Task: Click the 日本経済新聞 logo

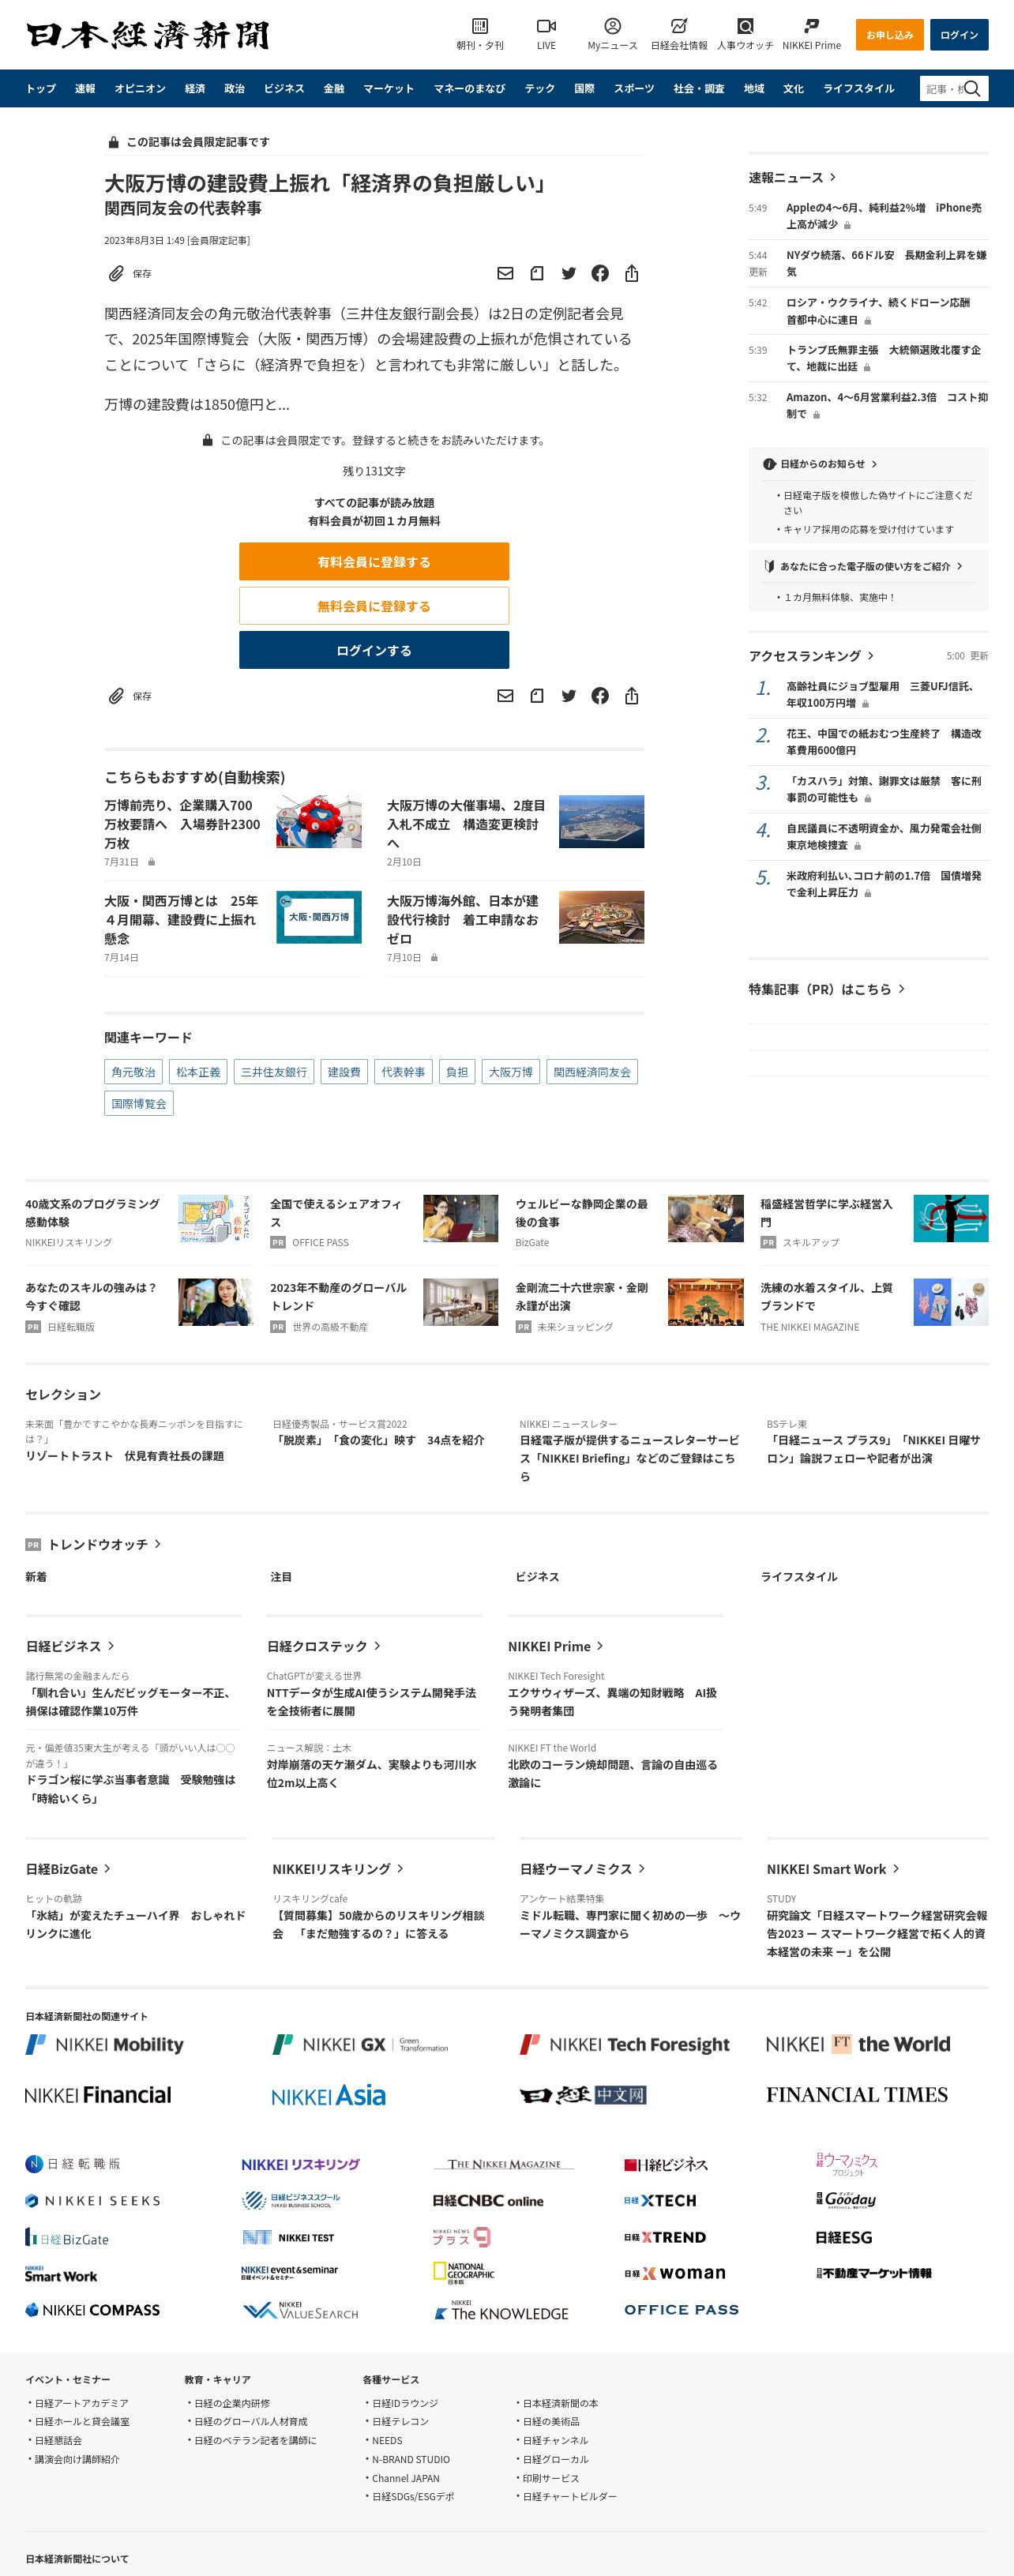Action: coord(148,35)
